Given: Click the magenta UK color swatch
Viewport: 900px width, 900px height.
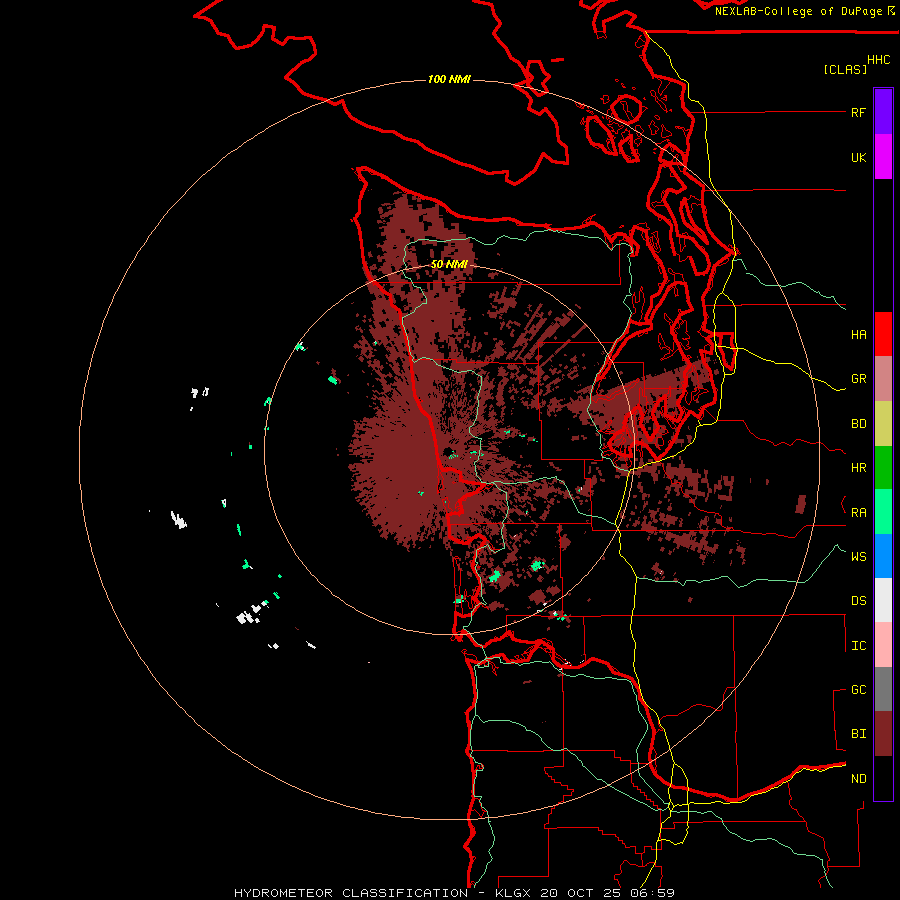Looking at the screenshot, I should point(883,156).
